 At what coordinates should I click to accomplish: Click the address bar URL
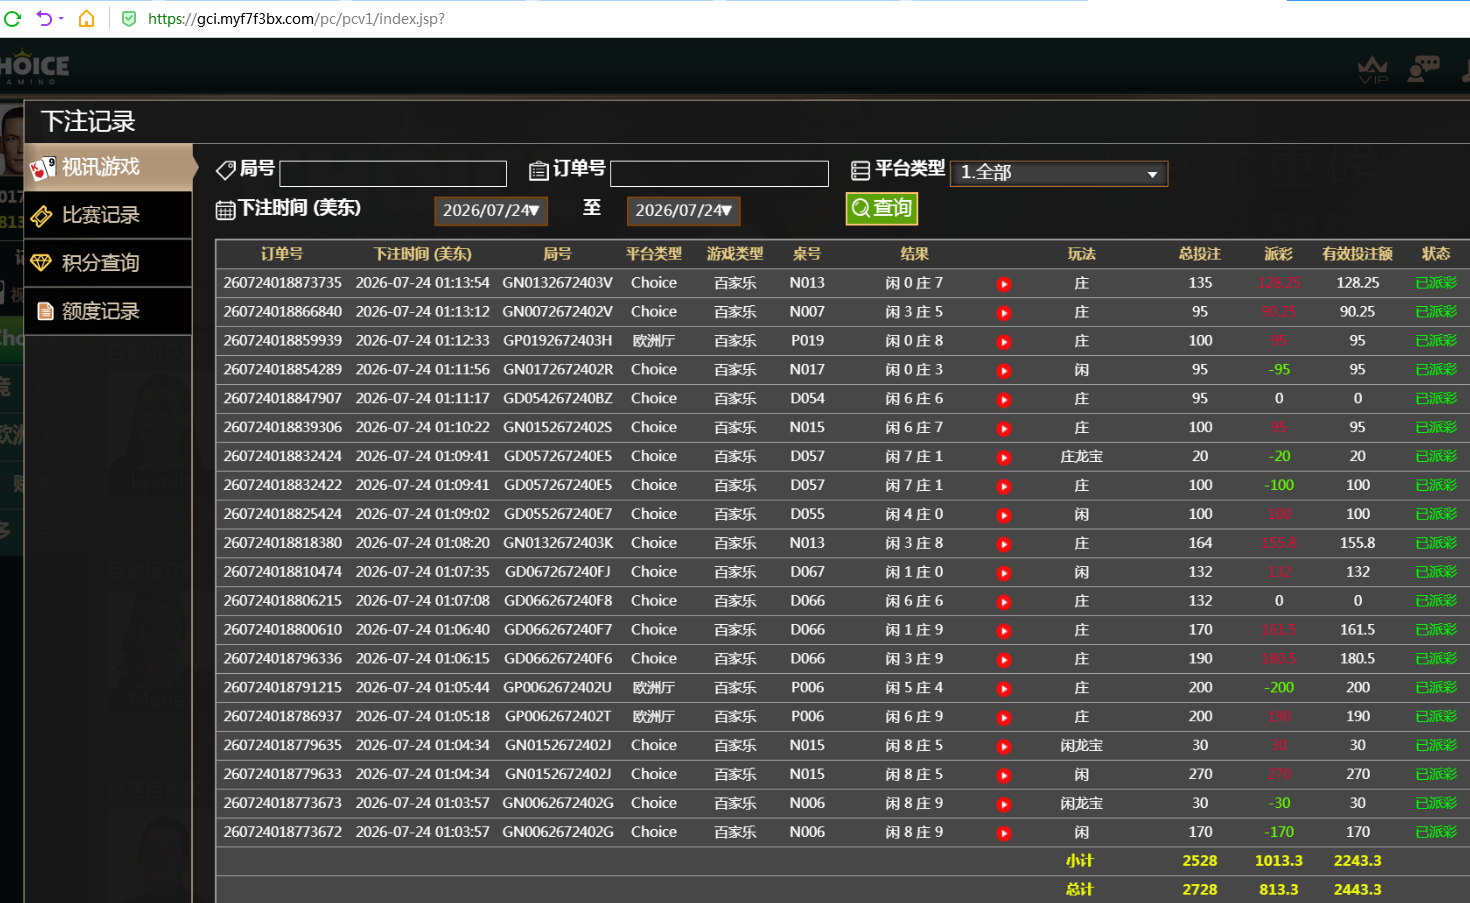(x=296, y=18)
